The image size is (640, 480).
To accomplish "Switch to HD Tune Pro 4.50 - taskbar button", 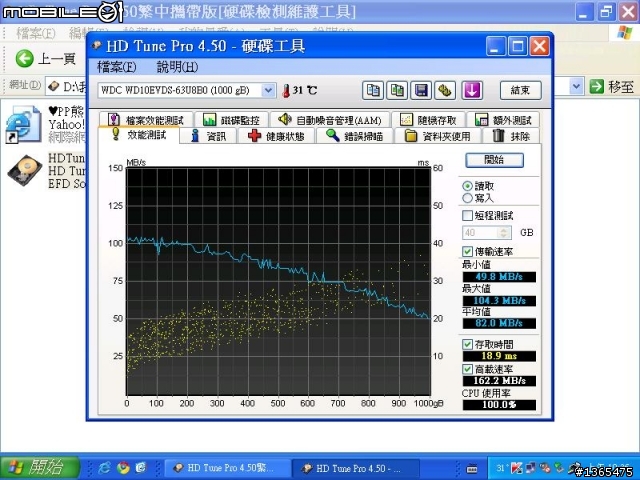I will 356,468.
